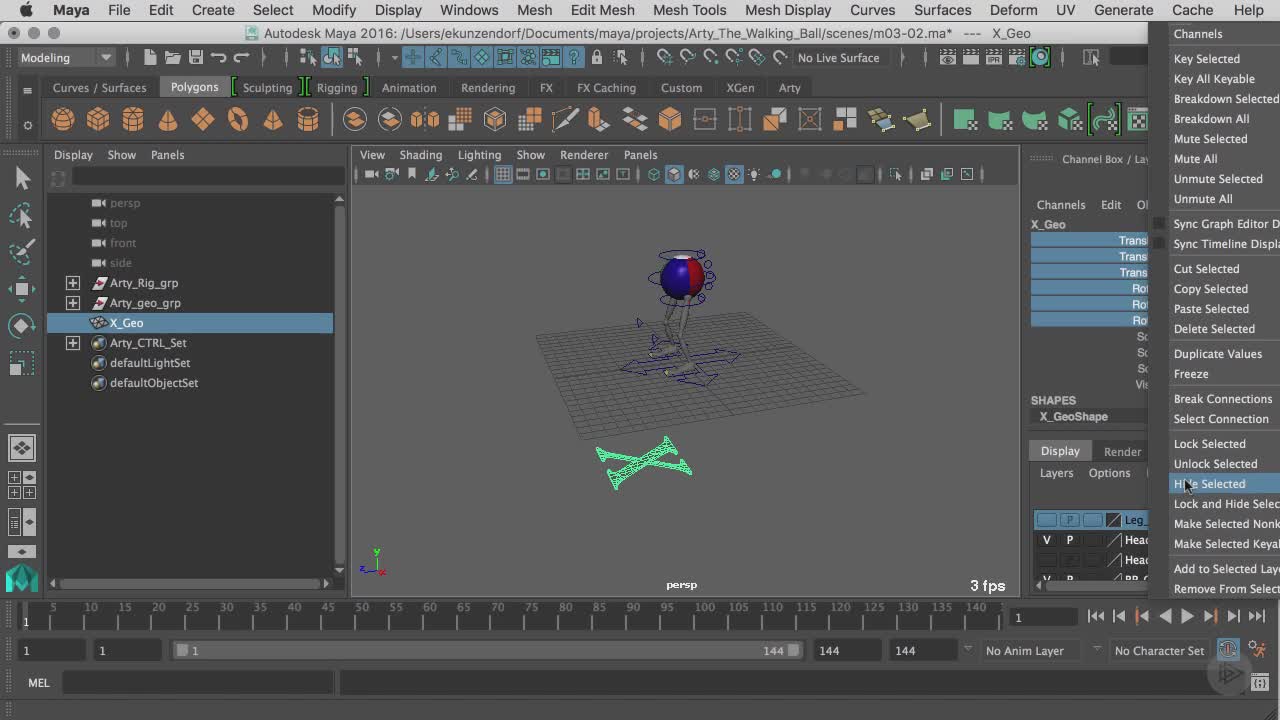Create a polygon pipe from the shelf
Viewport: 1280px width, 720px height.
[308, 120]
